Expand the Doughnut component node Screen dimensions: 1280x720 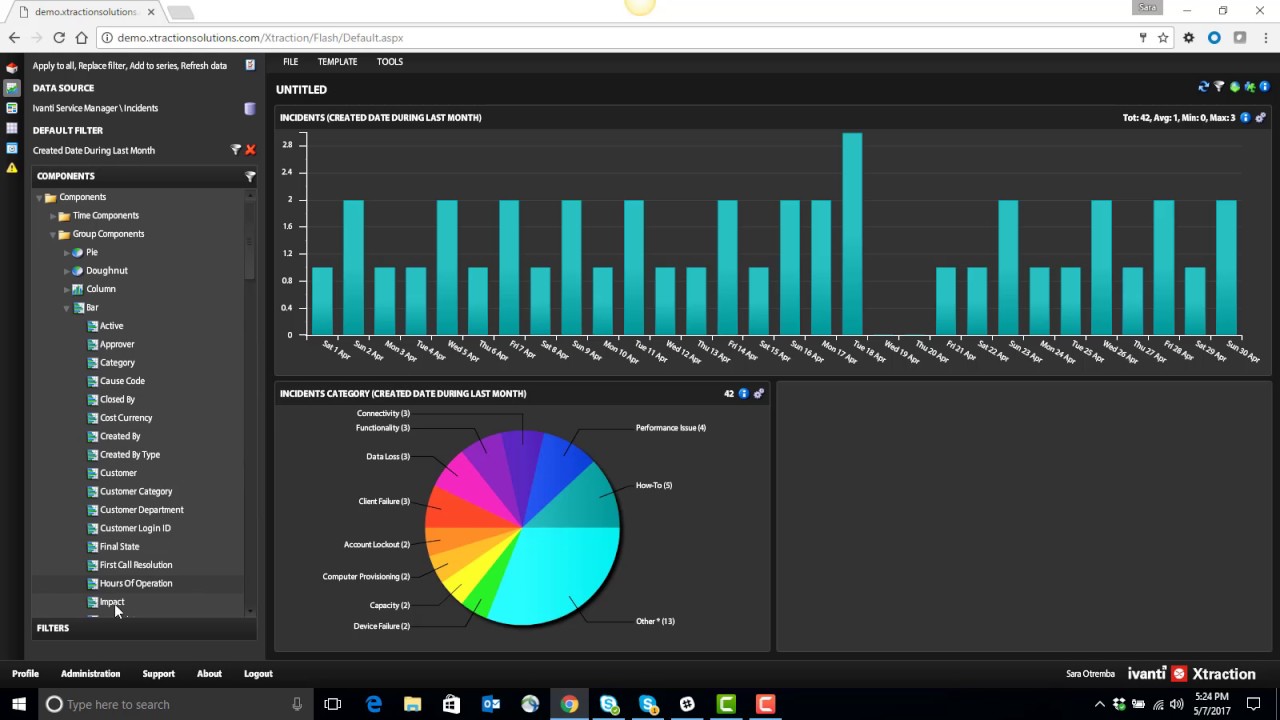(67, 271)
